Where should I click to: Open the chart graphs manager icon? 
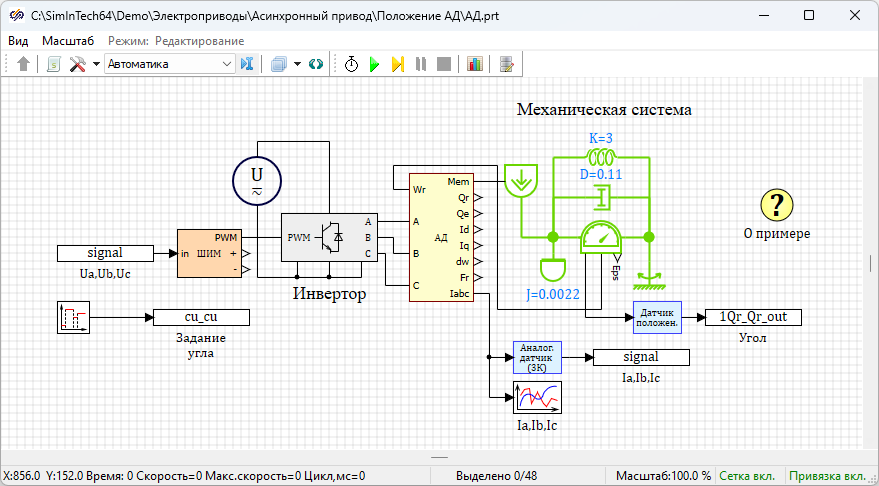(x=474, y=64)
